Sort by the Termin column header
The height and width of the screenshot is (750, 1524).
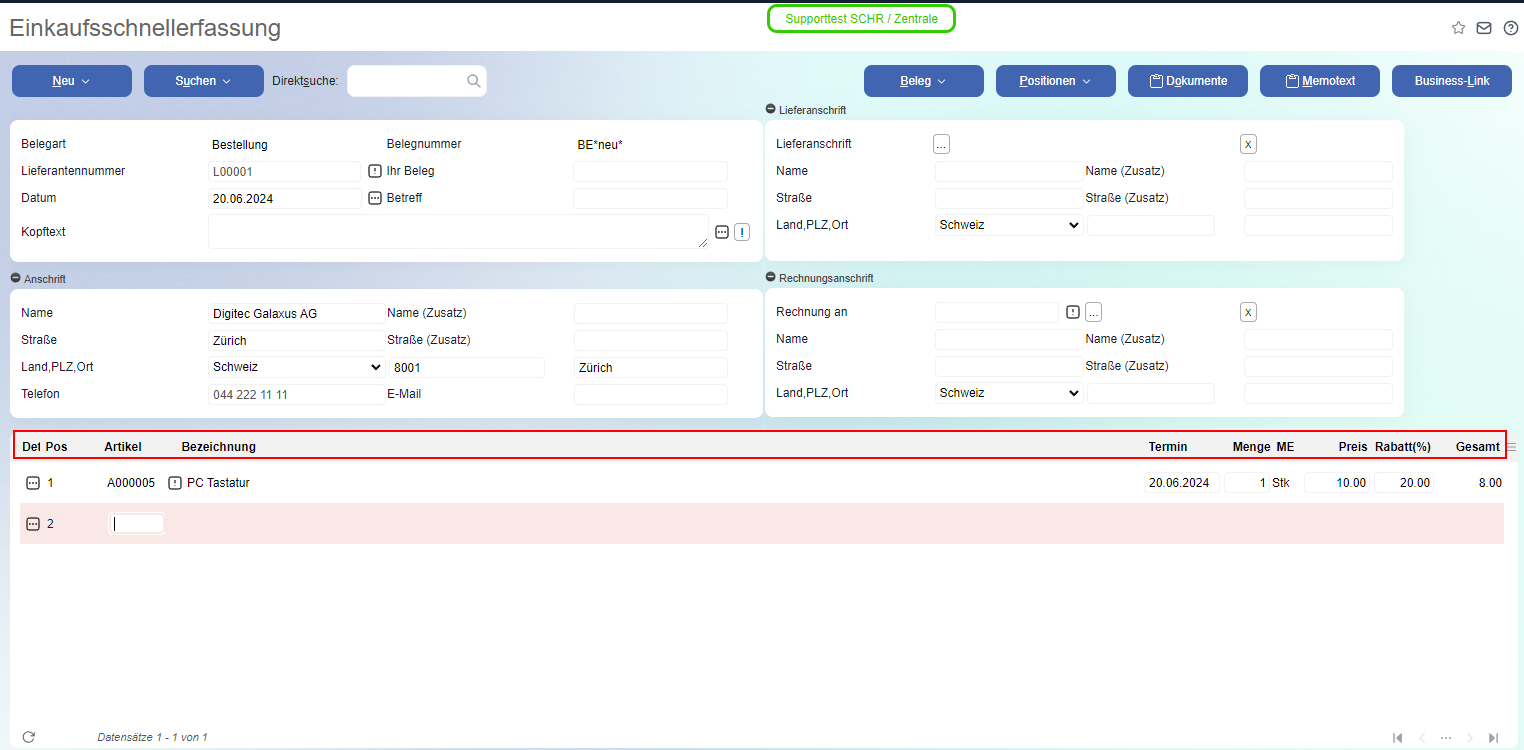[1168, 447]
